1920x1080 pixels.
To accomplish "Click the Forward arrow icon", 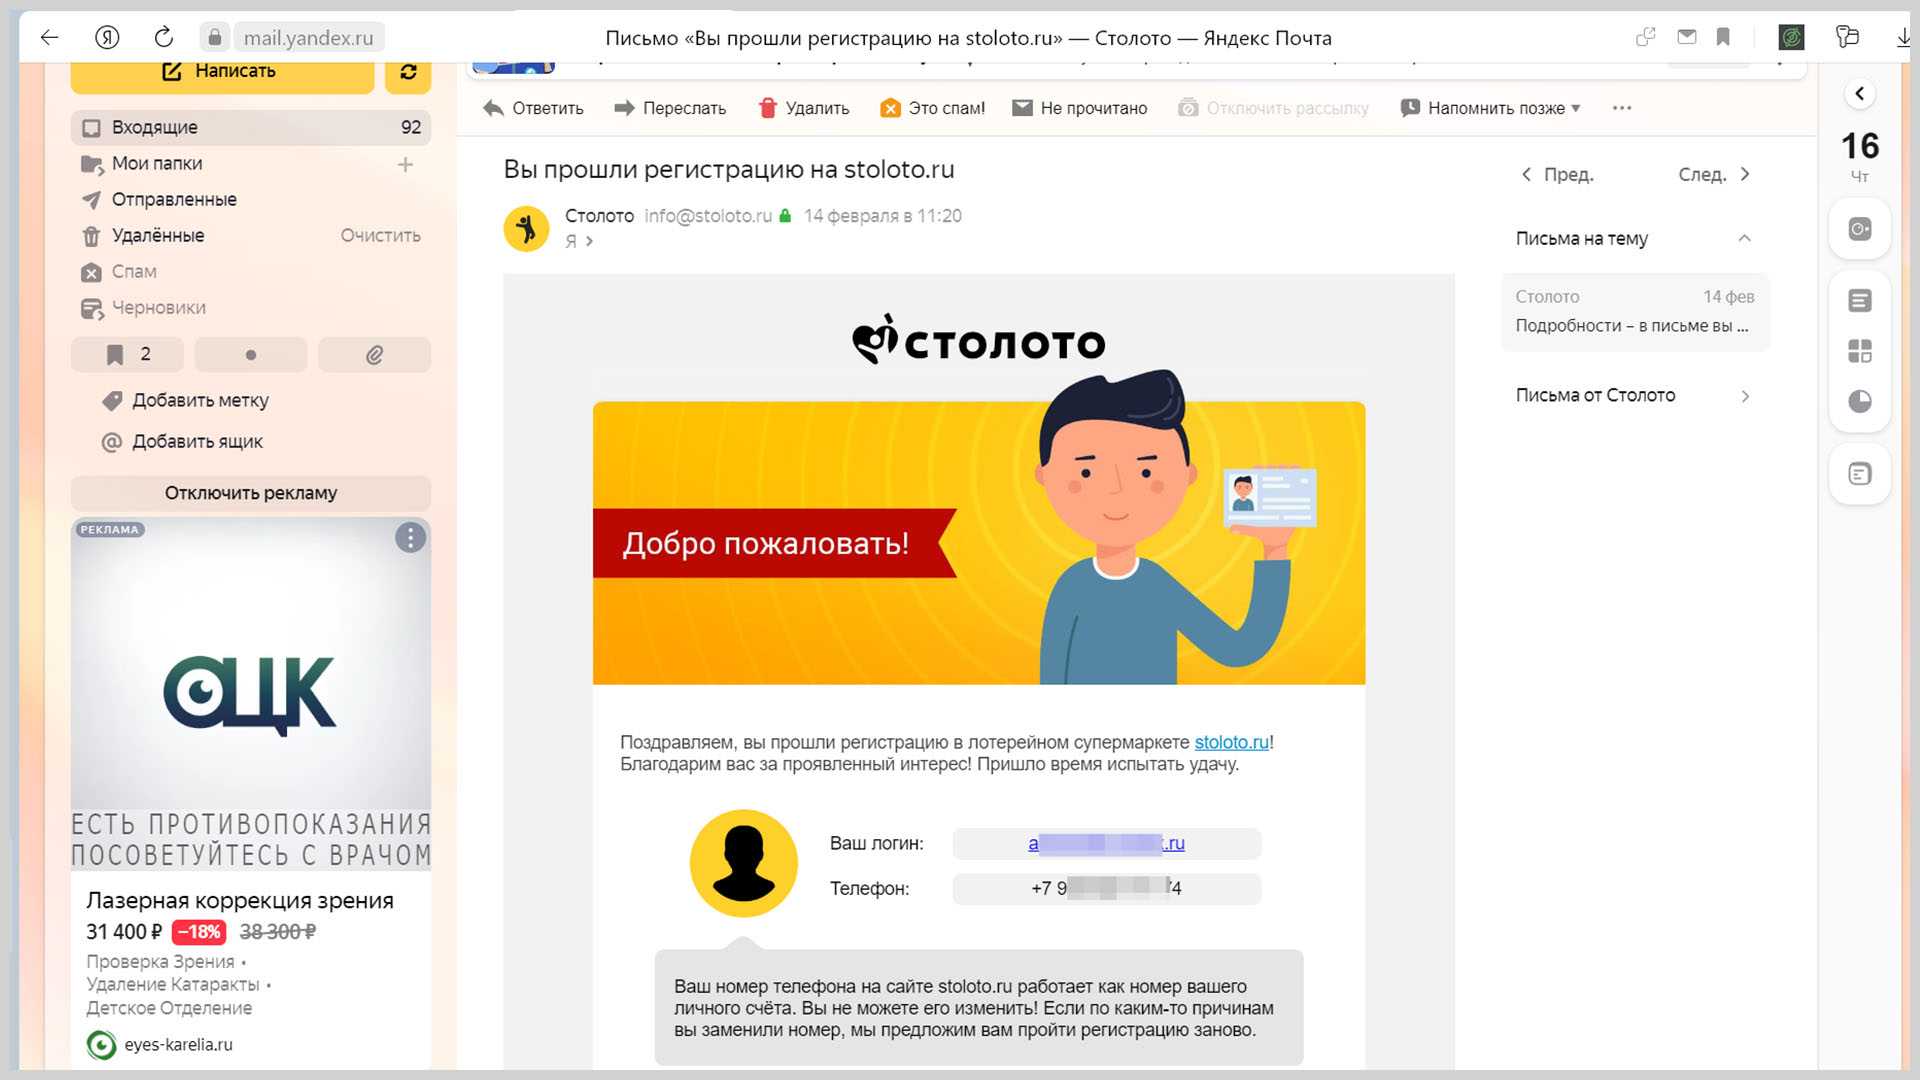I will point(624,108).
